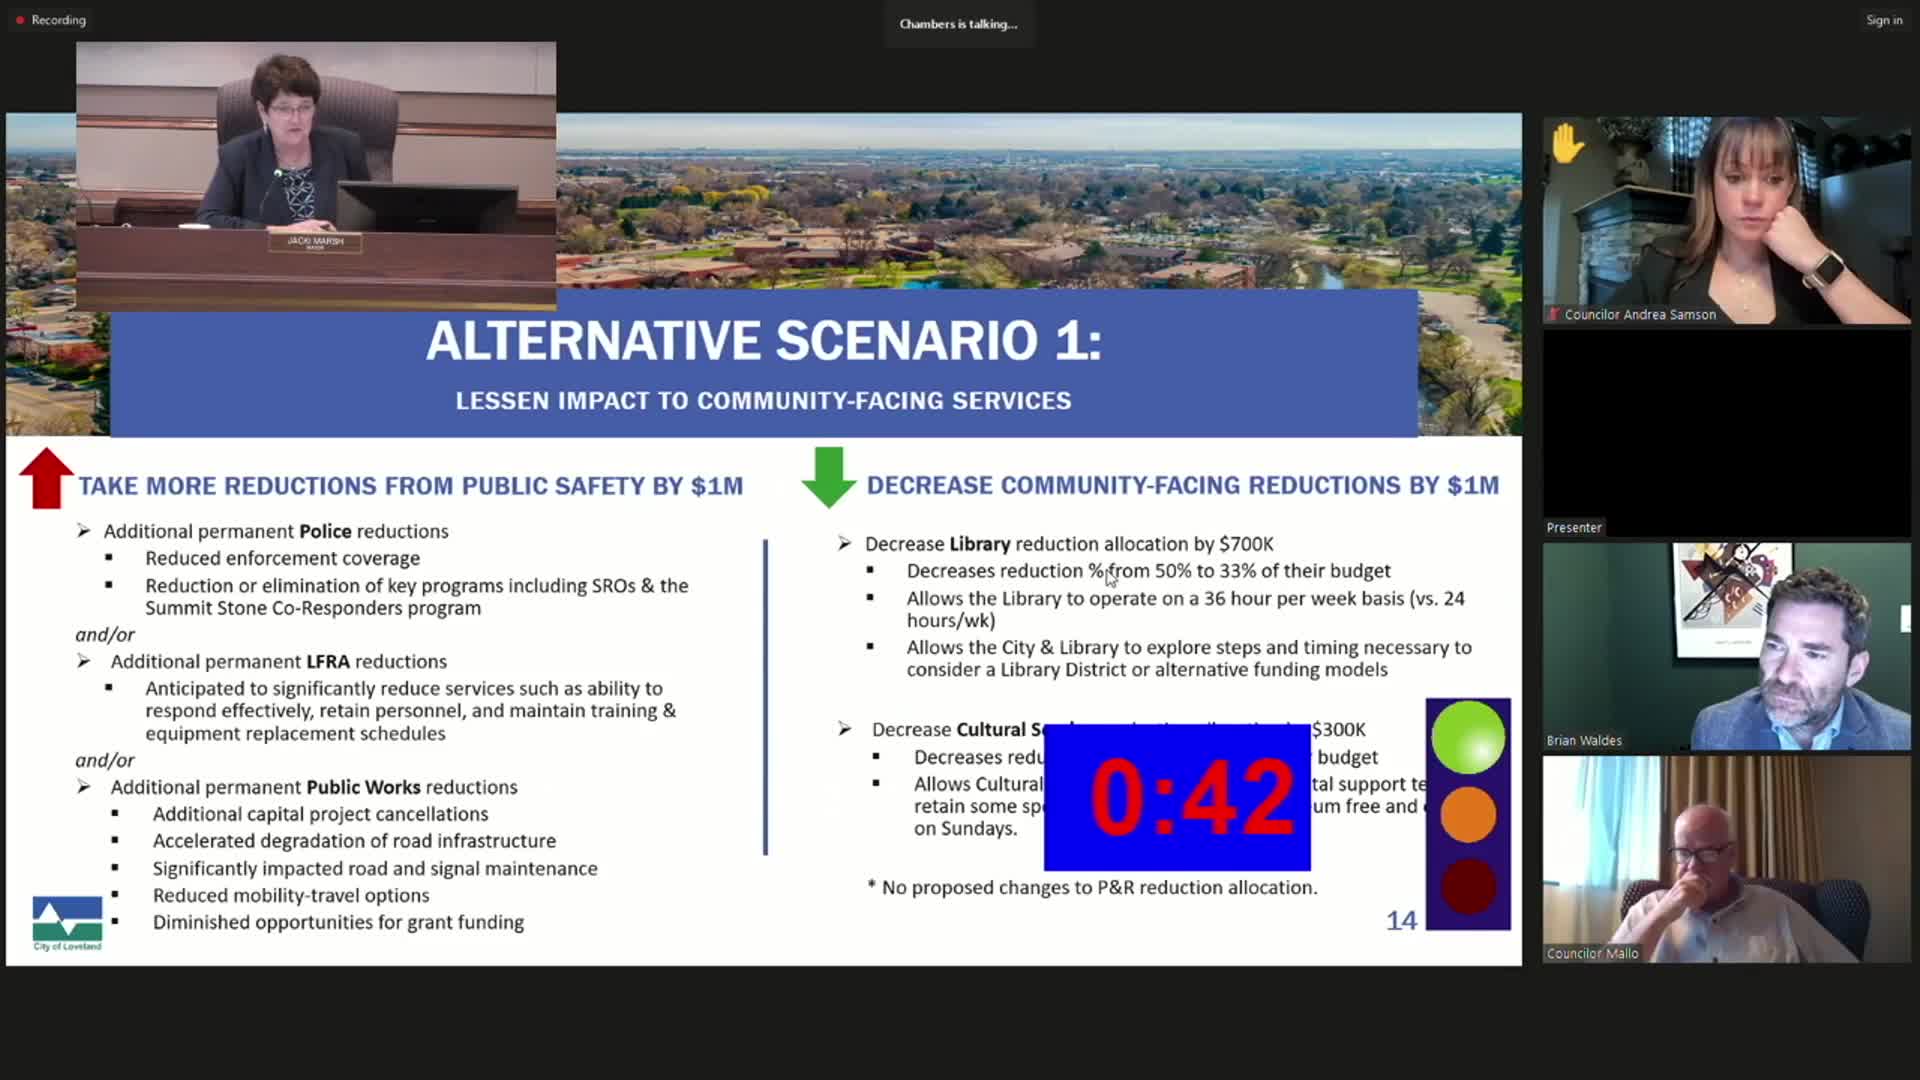Click slide page number 14

click(x=1400, y=920)
